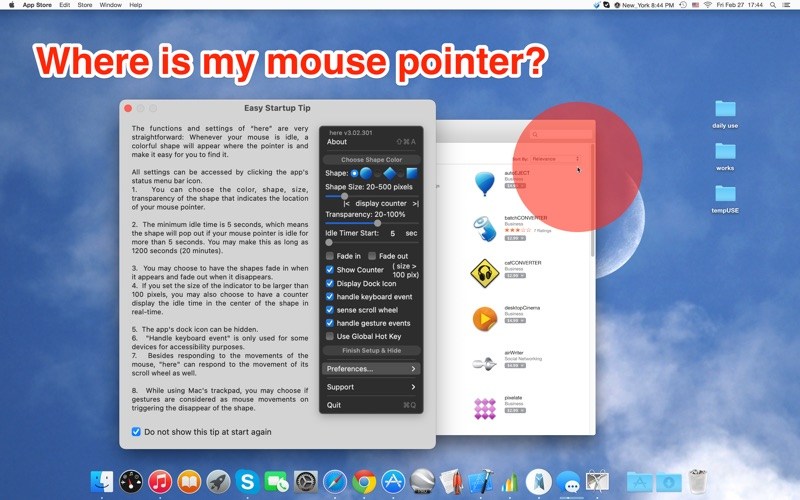The image size is (800, 500).
Task: Expand the Support submenu
Action: [x=371, y=387]
